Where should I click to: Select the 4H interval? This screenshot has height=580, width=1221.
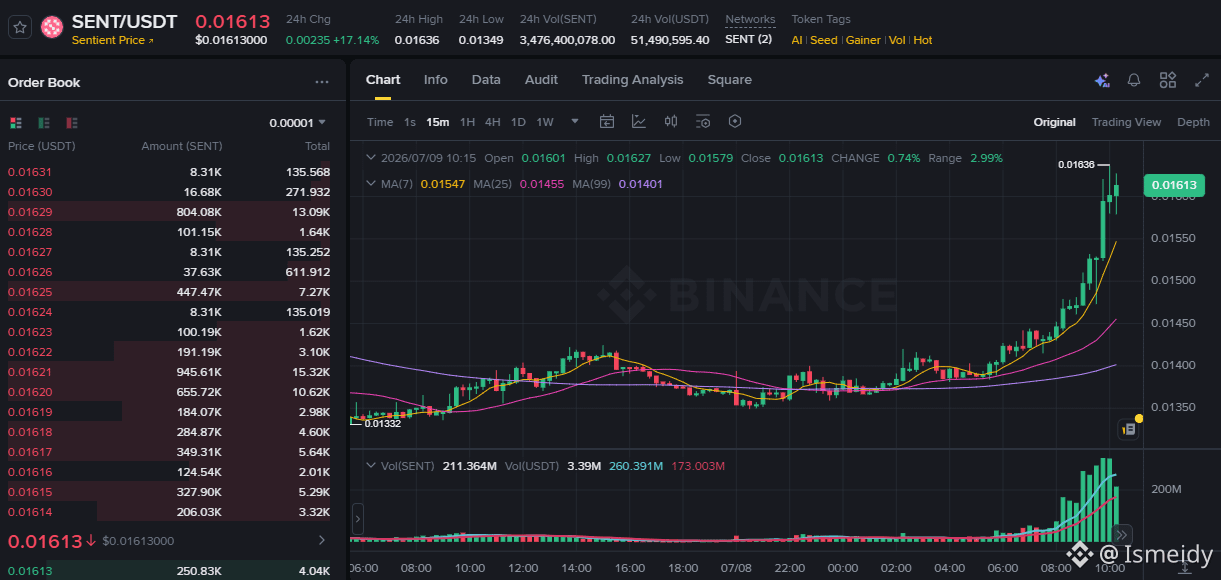tap(492, 122)
